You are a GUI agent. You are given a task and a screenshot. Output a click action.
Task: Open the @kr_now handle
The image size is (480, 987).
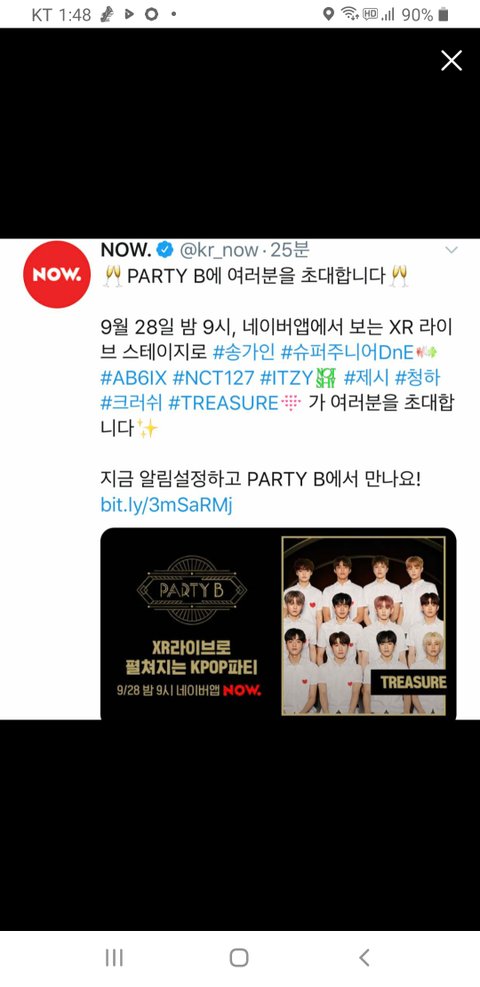click(x=219, y=250)
